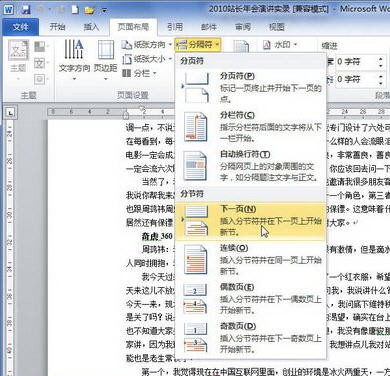The width and height of the screenshot is (390, 376).
Task: Increase the lower indent value spinner
Action: pos(380,77)
